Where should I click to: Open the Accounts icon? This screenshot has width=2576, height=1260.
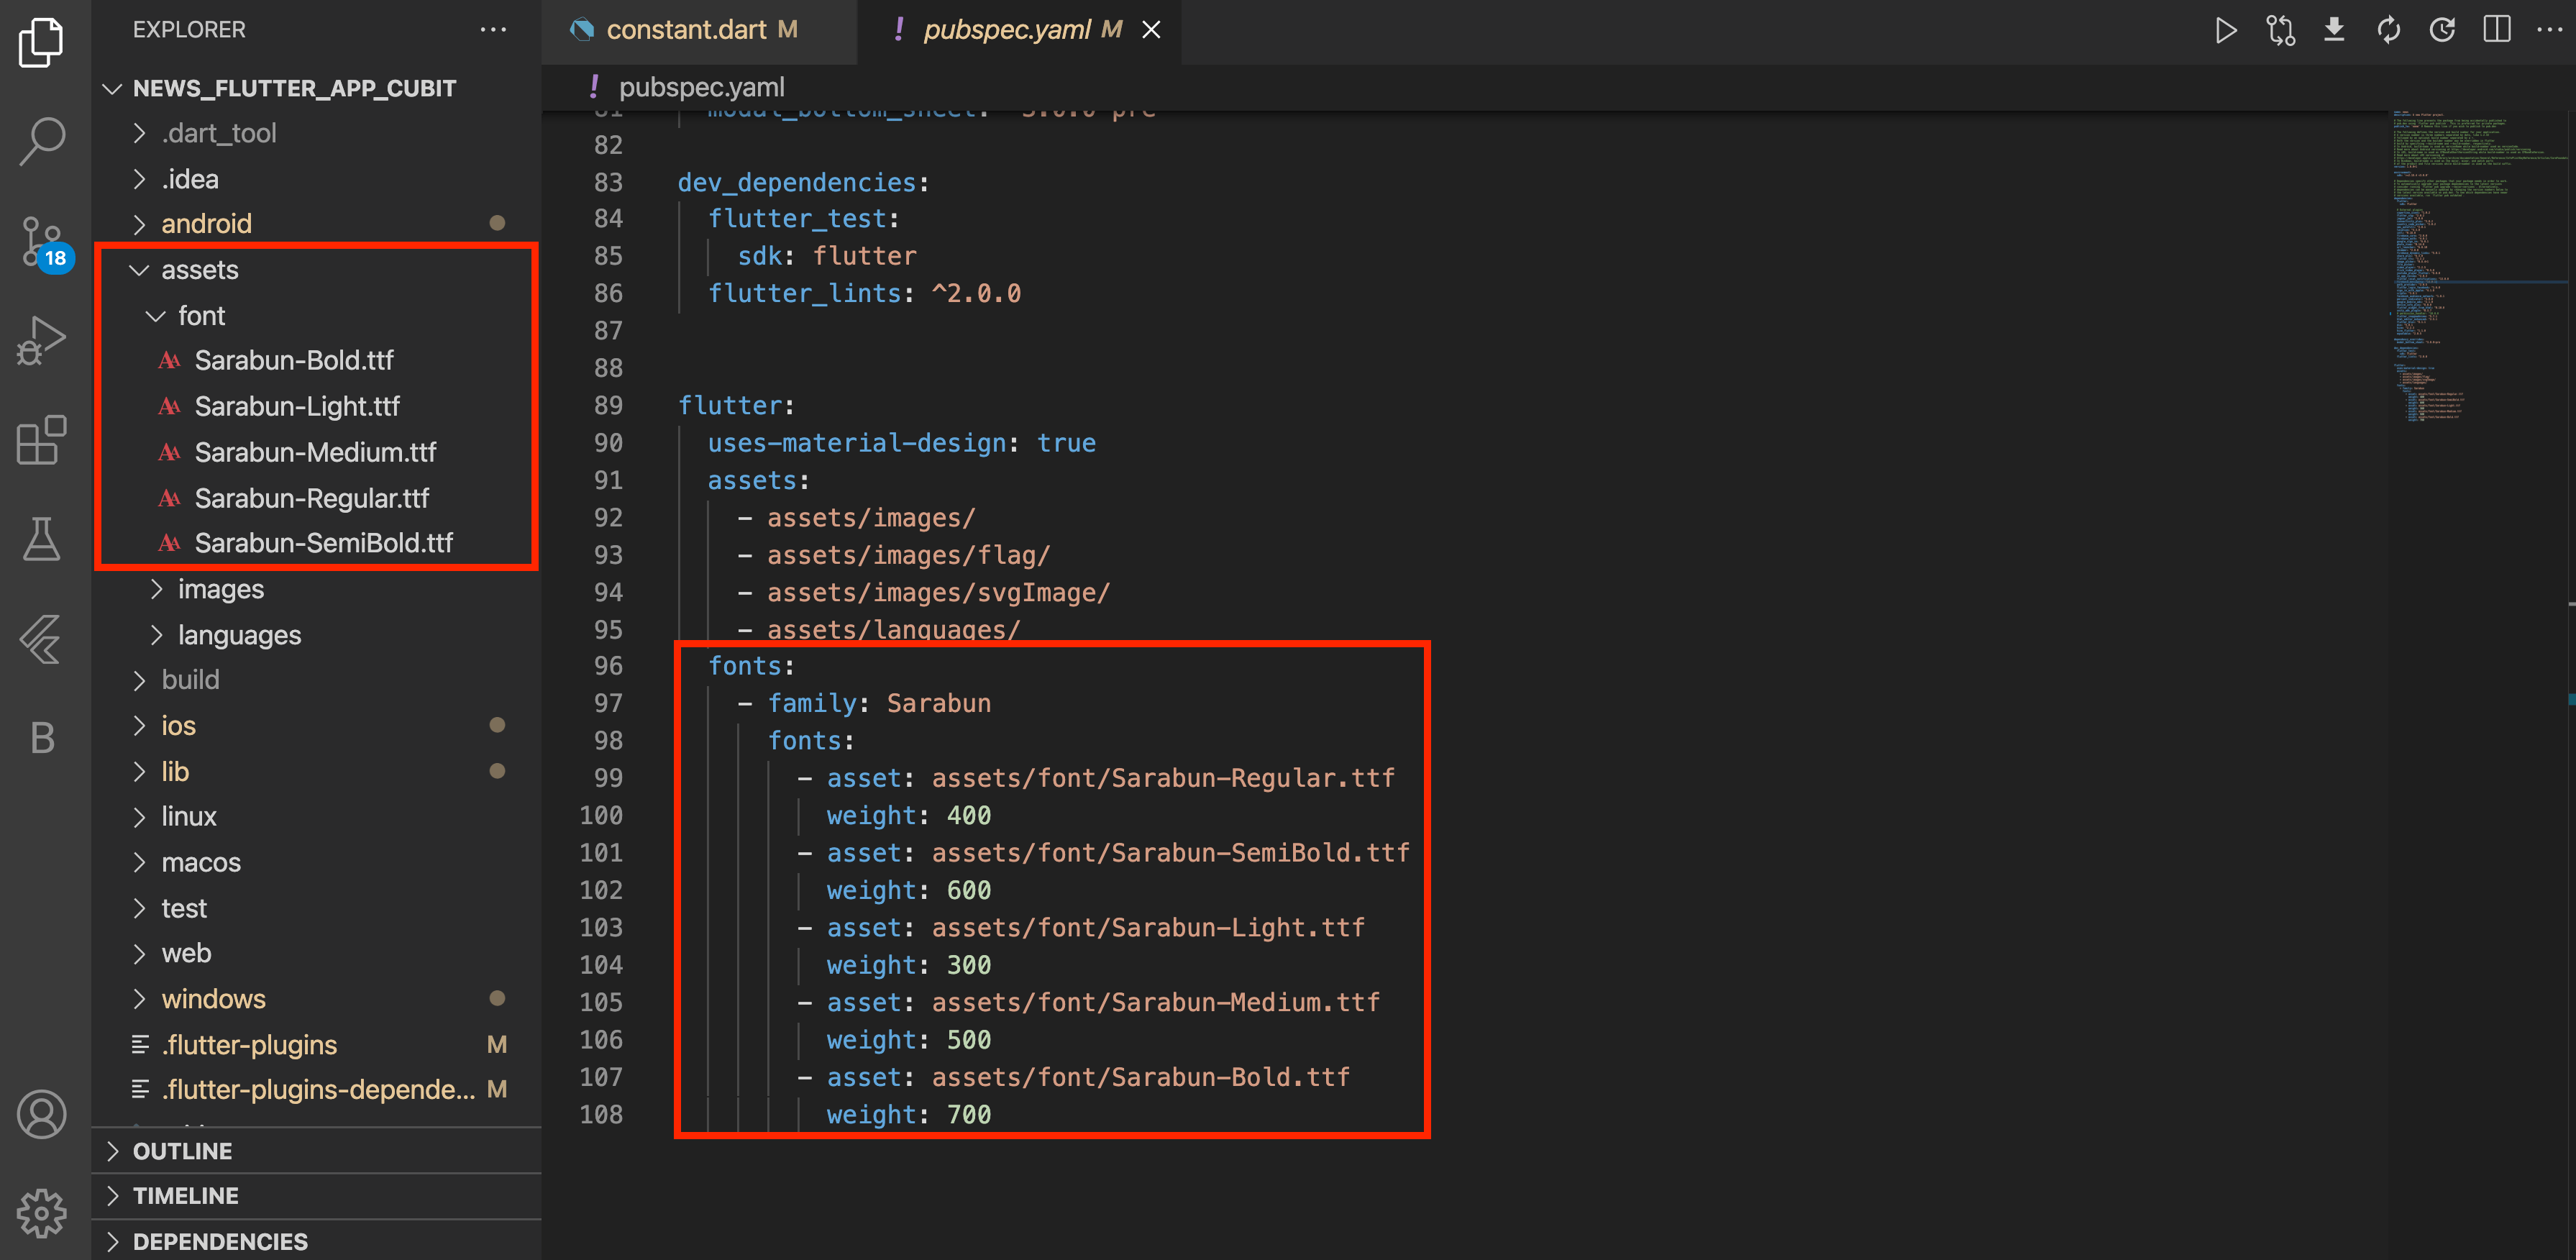pos(42,1114)
